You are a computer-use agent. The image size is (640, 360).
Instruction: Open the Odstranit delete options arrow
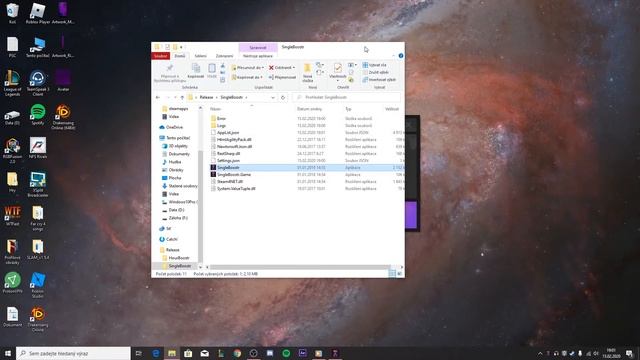(x=293, y=68)
